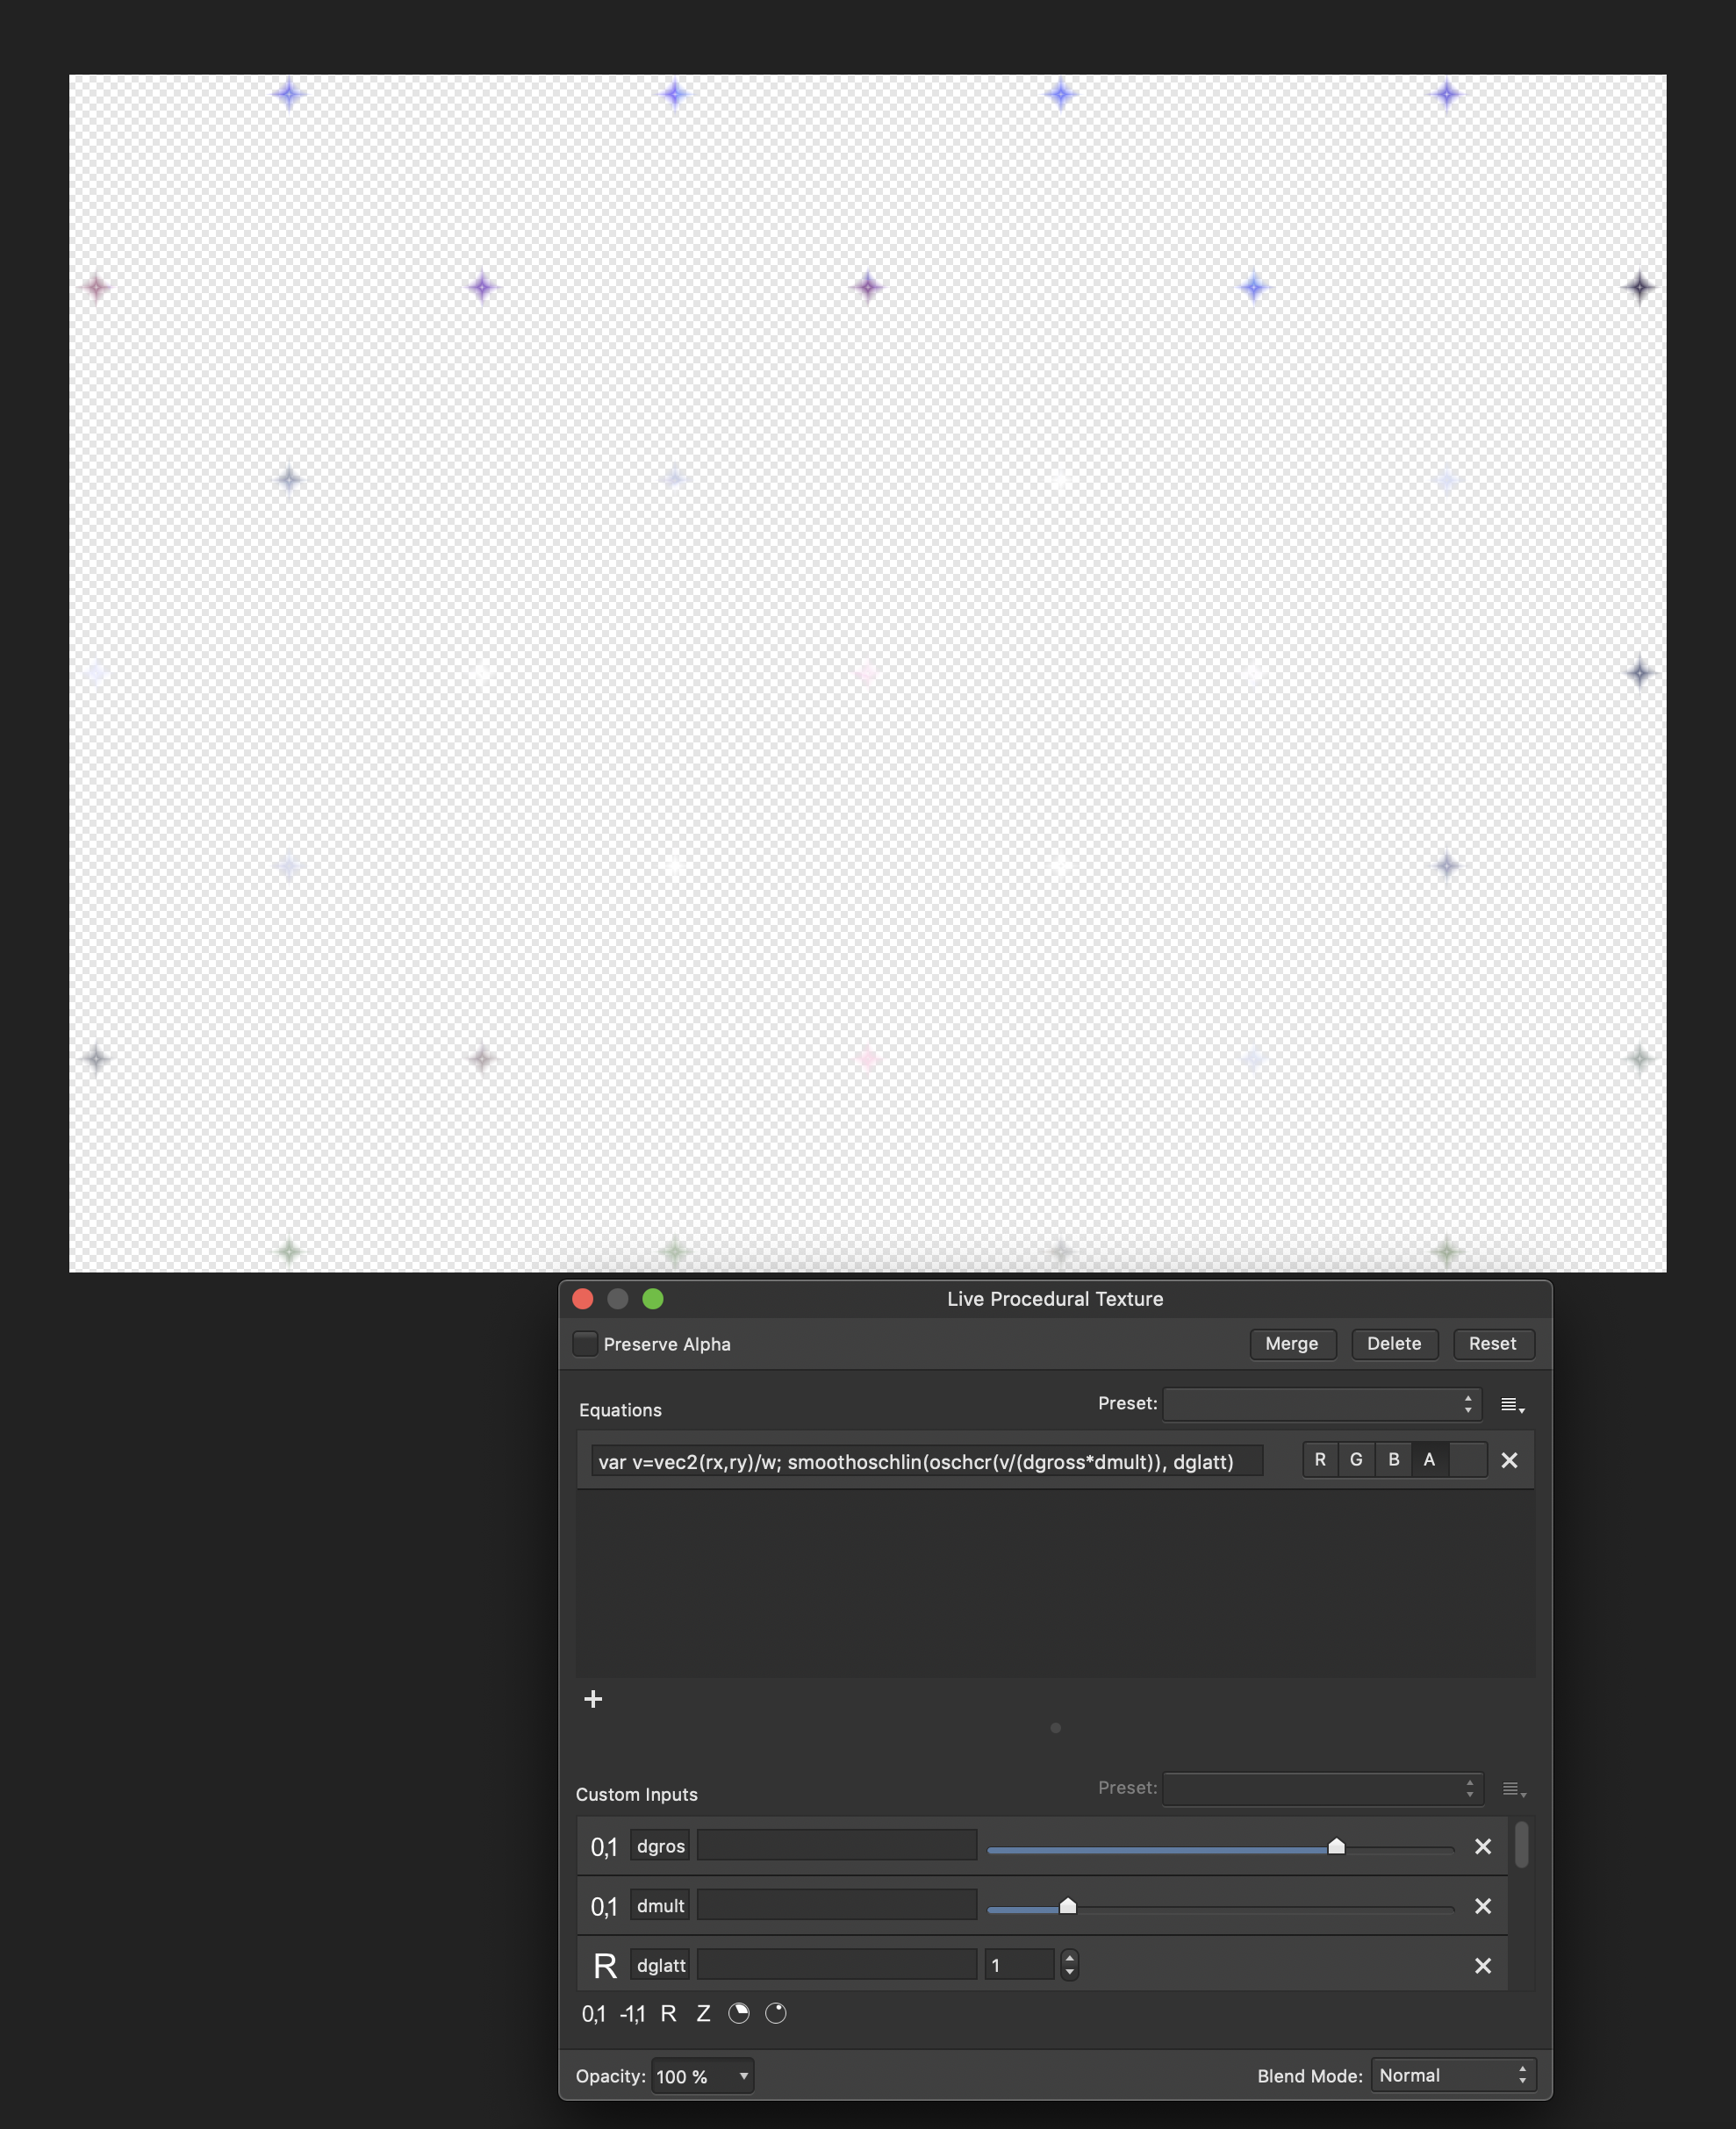Click the Opacity field showing 100 %
Viewport: 1736px width, 2129px height.
click(692, 2077)
